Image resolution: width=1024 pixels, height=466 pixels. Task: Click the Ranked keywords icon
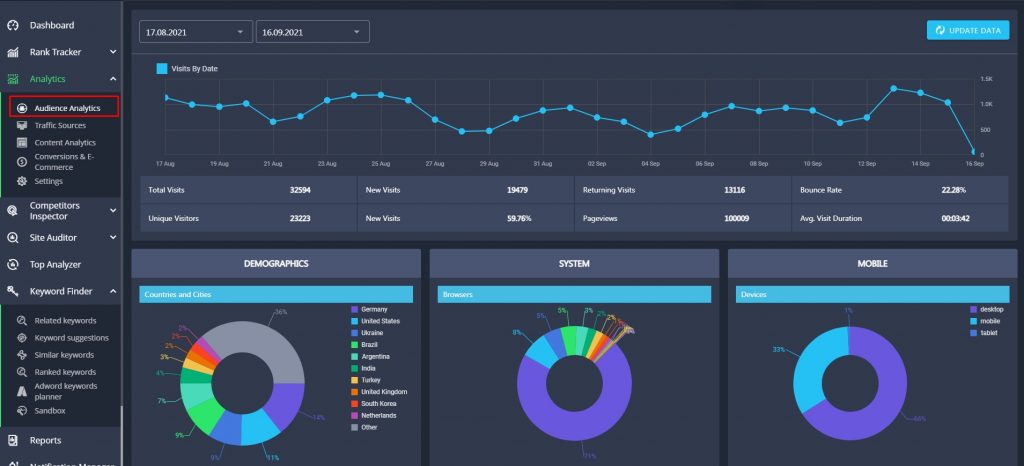pyautogui.click(x=22, y=372)
